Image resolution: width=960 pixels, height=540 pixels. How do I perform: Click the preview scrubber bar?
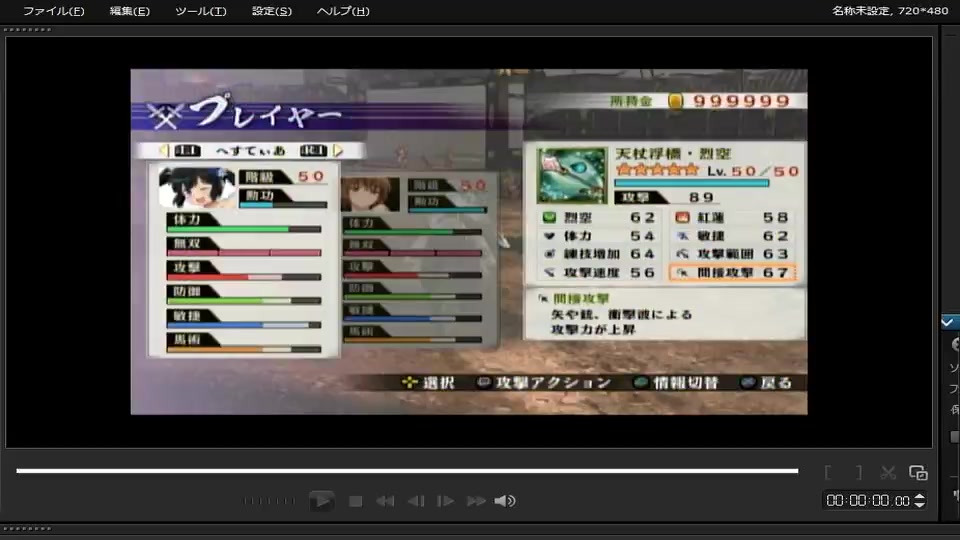pyautogui.click(x=407, y=471)
